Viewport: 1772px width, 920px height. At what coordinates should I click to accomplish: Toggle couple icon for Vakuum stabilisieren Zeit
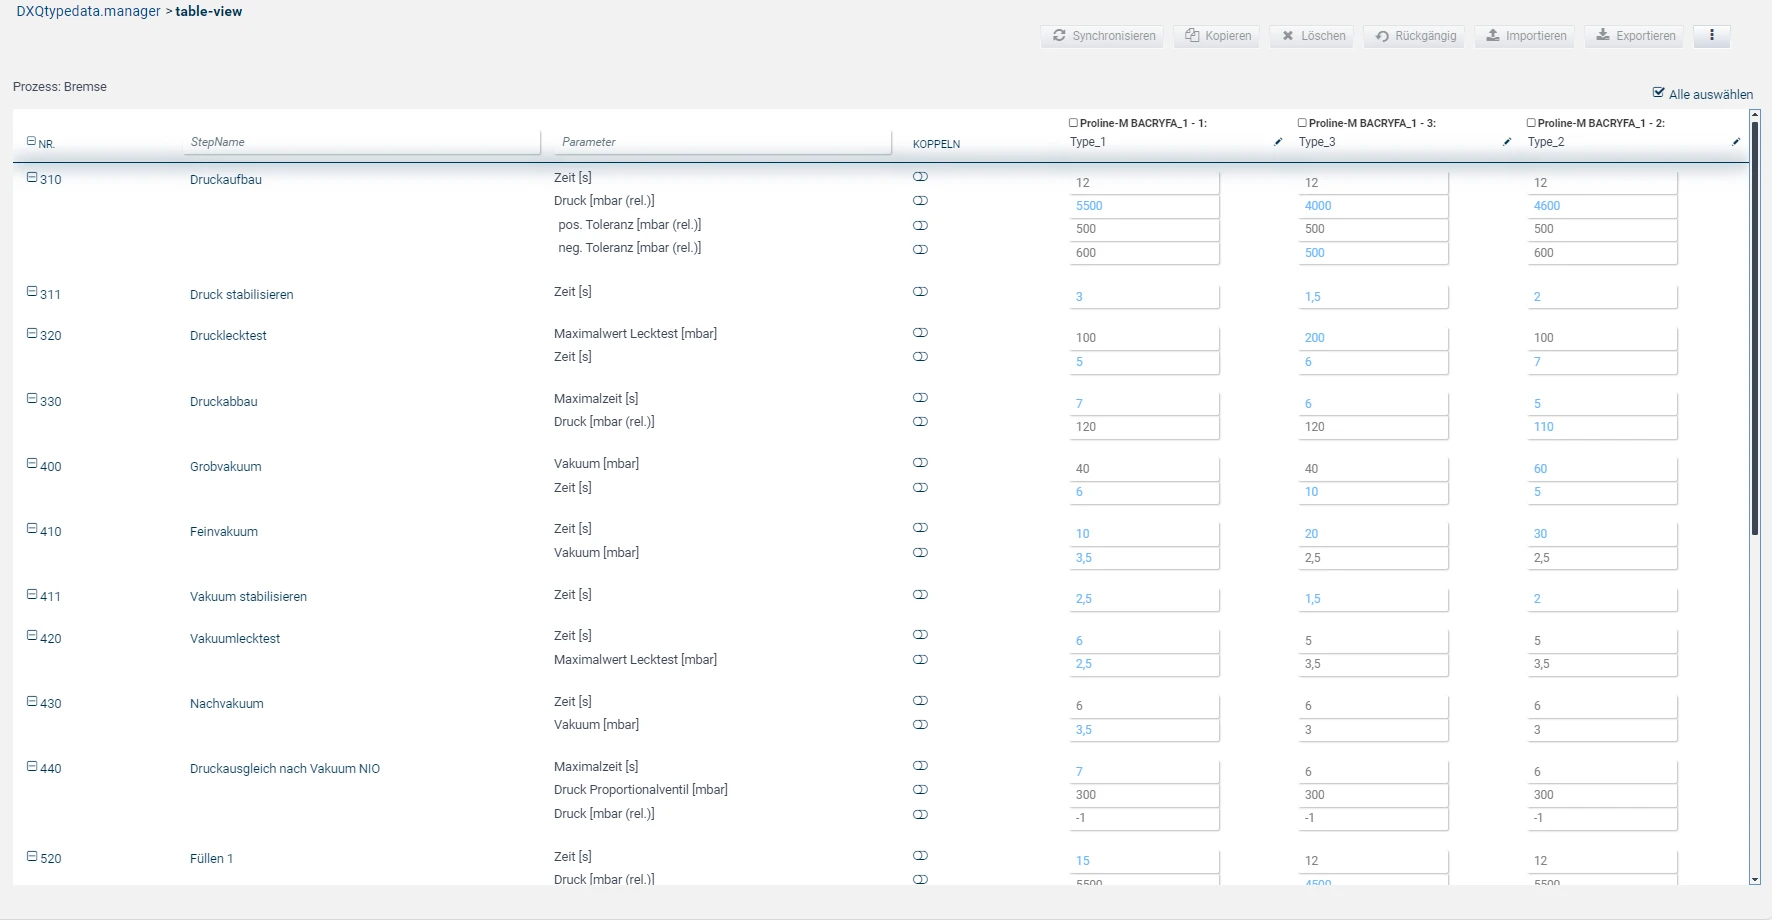(920, 595)
